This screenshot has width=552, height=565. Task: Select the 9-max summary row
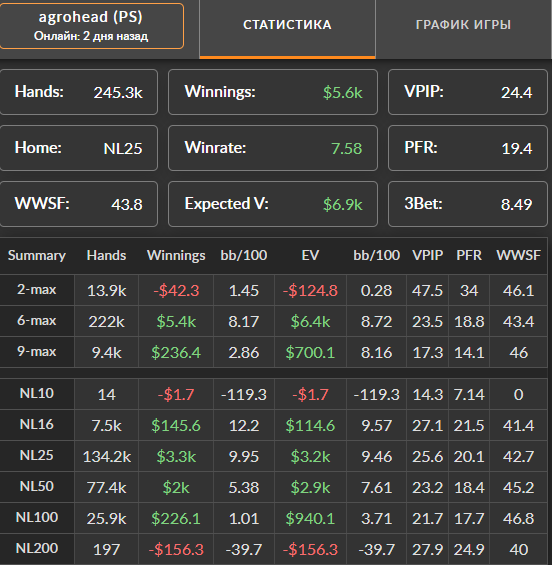pyautogui.click(x=274, y=352)
